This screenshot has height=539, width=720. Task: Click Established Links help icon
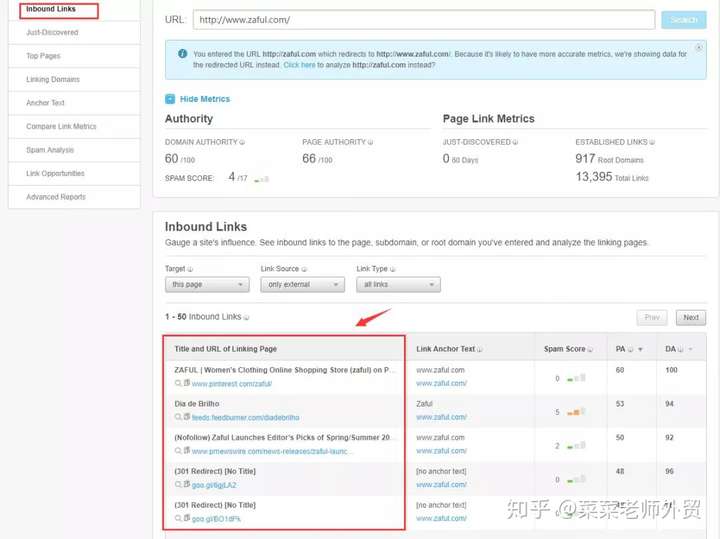click(x=652, y=142)
